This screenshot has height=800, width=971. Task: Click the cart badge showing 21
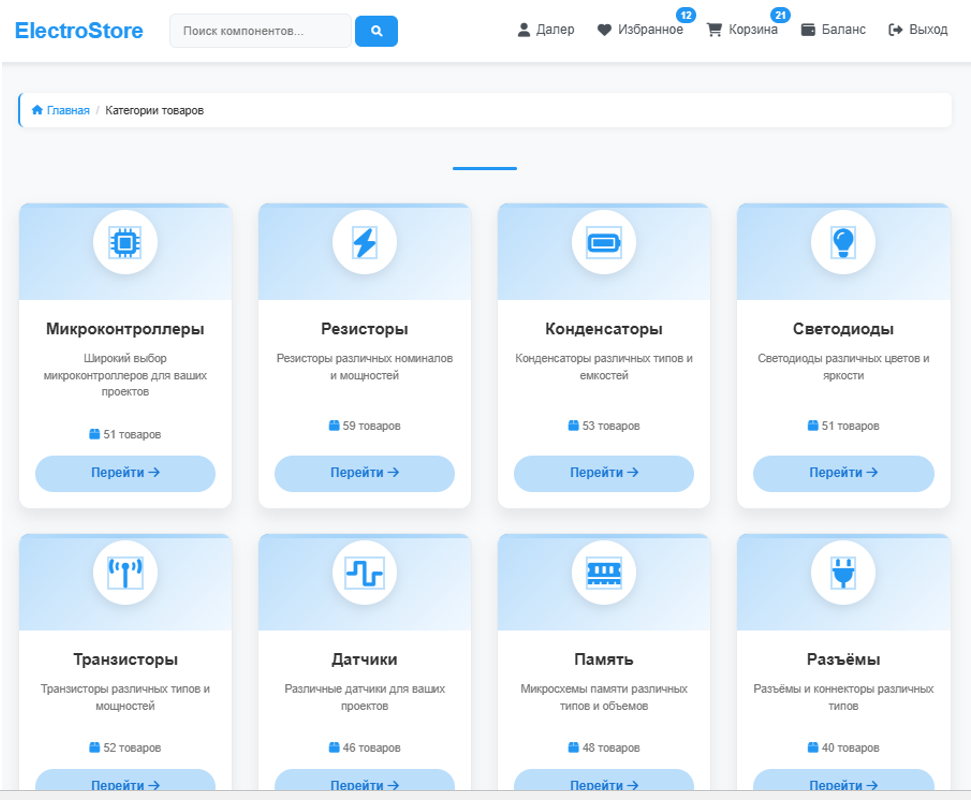(780, 15)
